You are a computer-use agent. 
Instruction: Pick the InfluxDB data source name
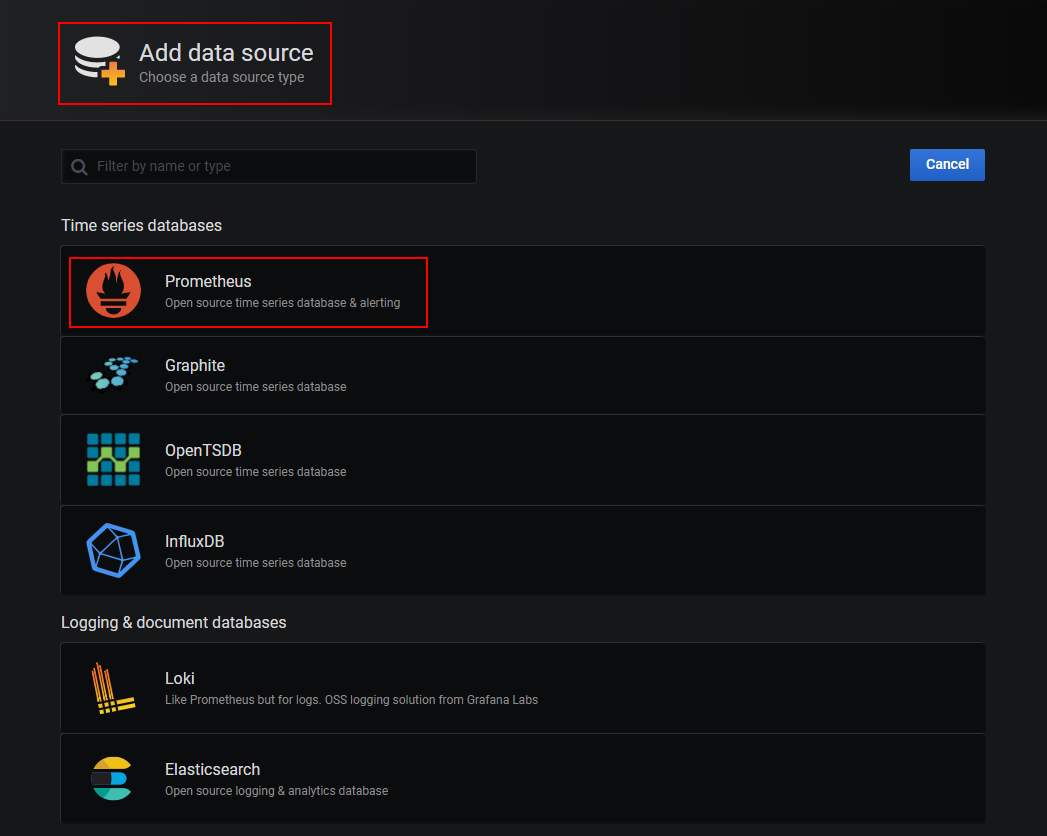[x=194, y=542]
